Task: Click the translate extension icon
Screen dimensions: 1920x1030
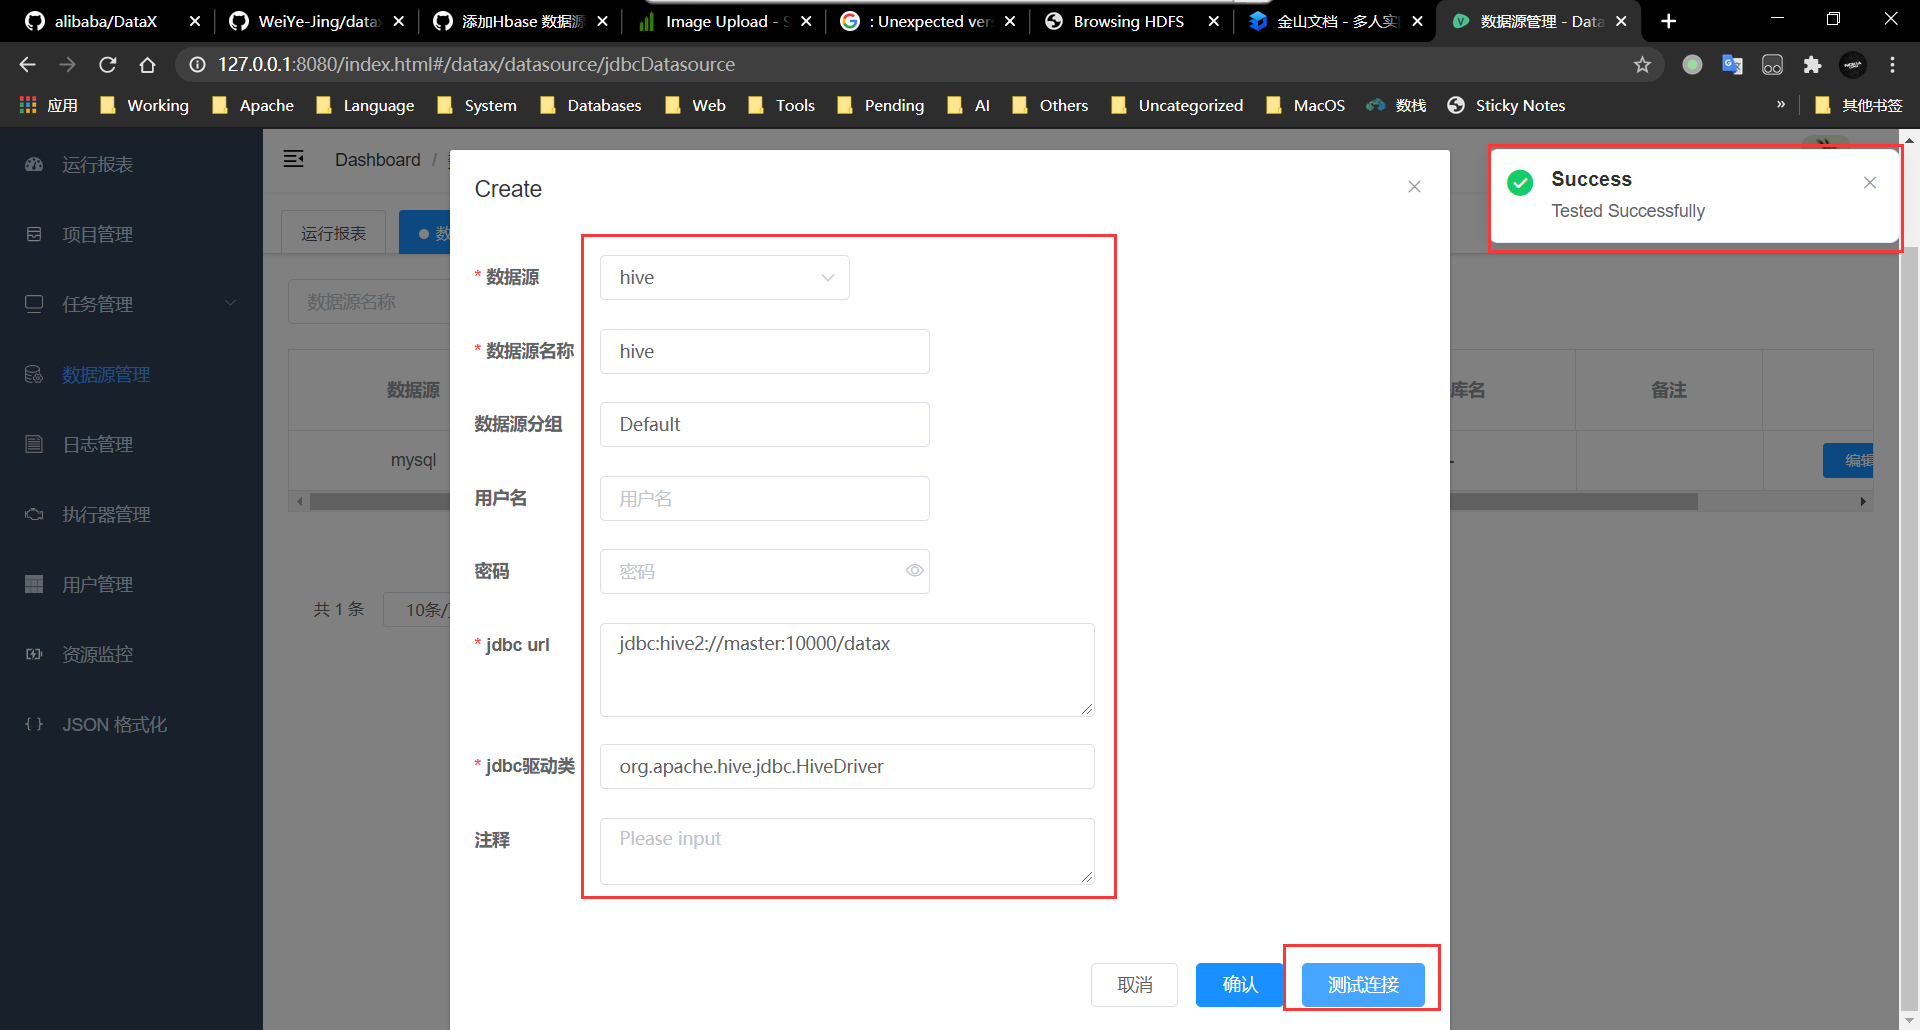Action: pos(1732,65)
